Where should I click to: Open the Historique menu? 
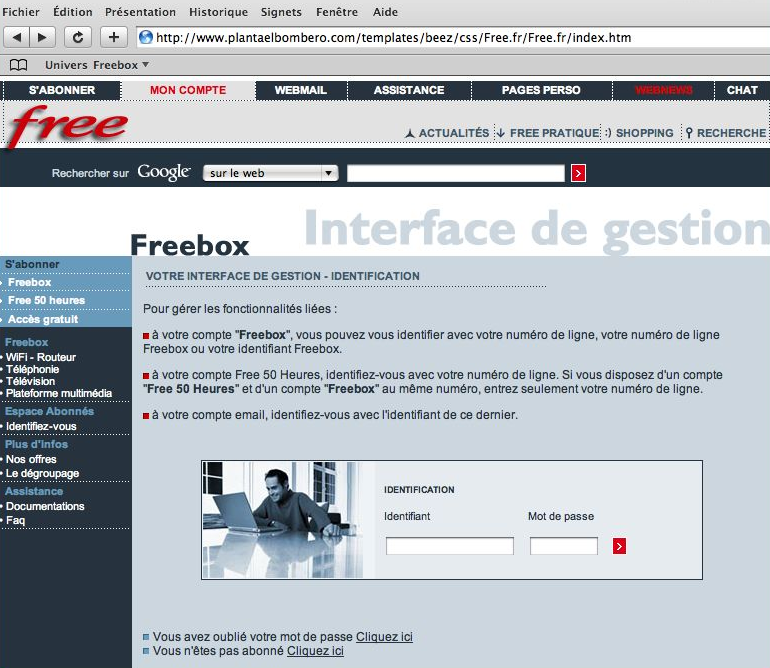click(x=218, y=12)
